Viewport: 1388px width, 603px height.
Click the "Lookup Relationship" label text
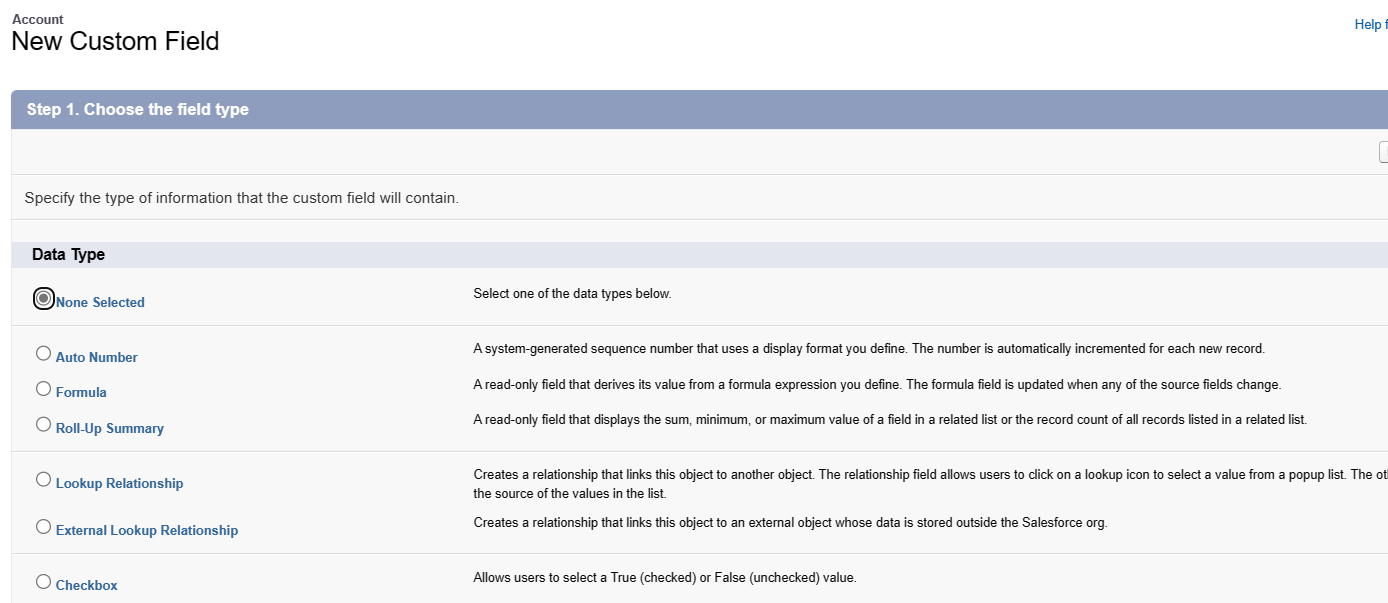[x=120, y=483]
